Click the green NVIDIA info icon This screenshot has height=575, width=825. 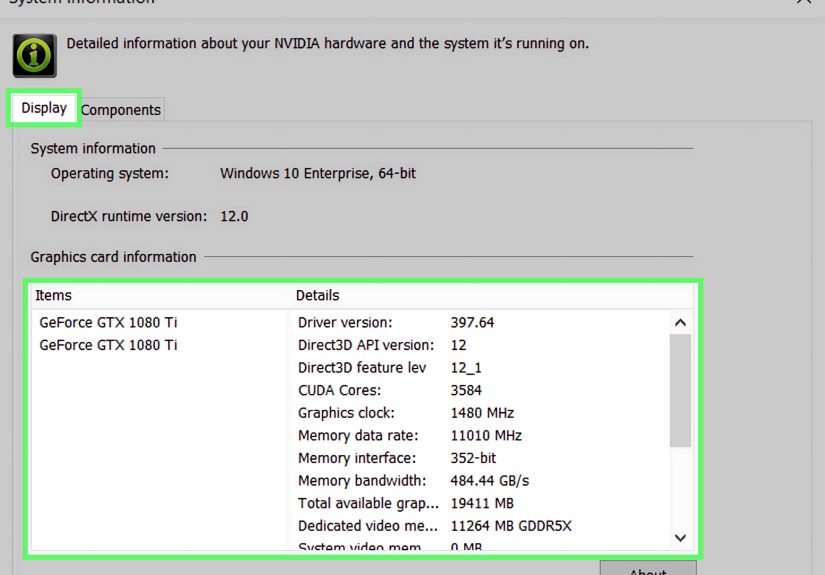pyautogui.click(x=35, y=55)
